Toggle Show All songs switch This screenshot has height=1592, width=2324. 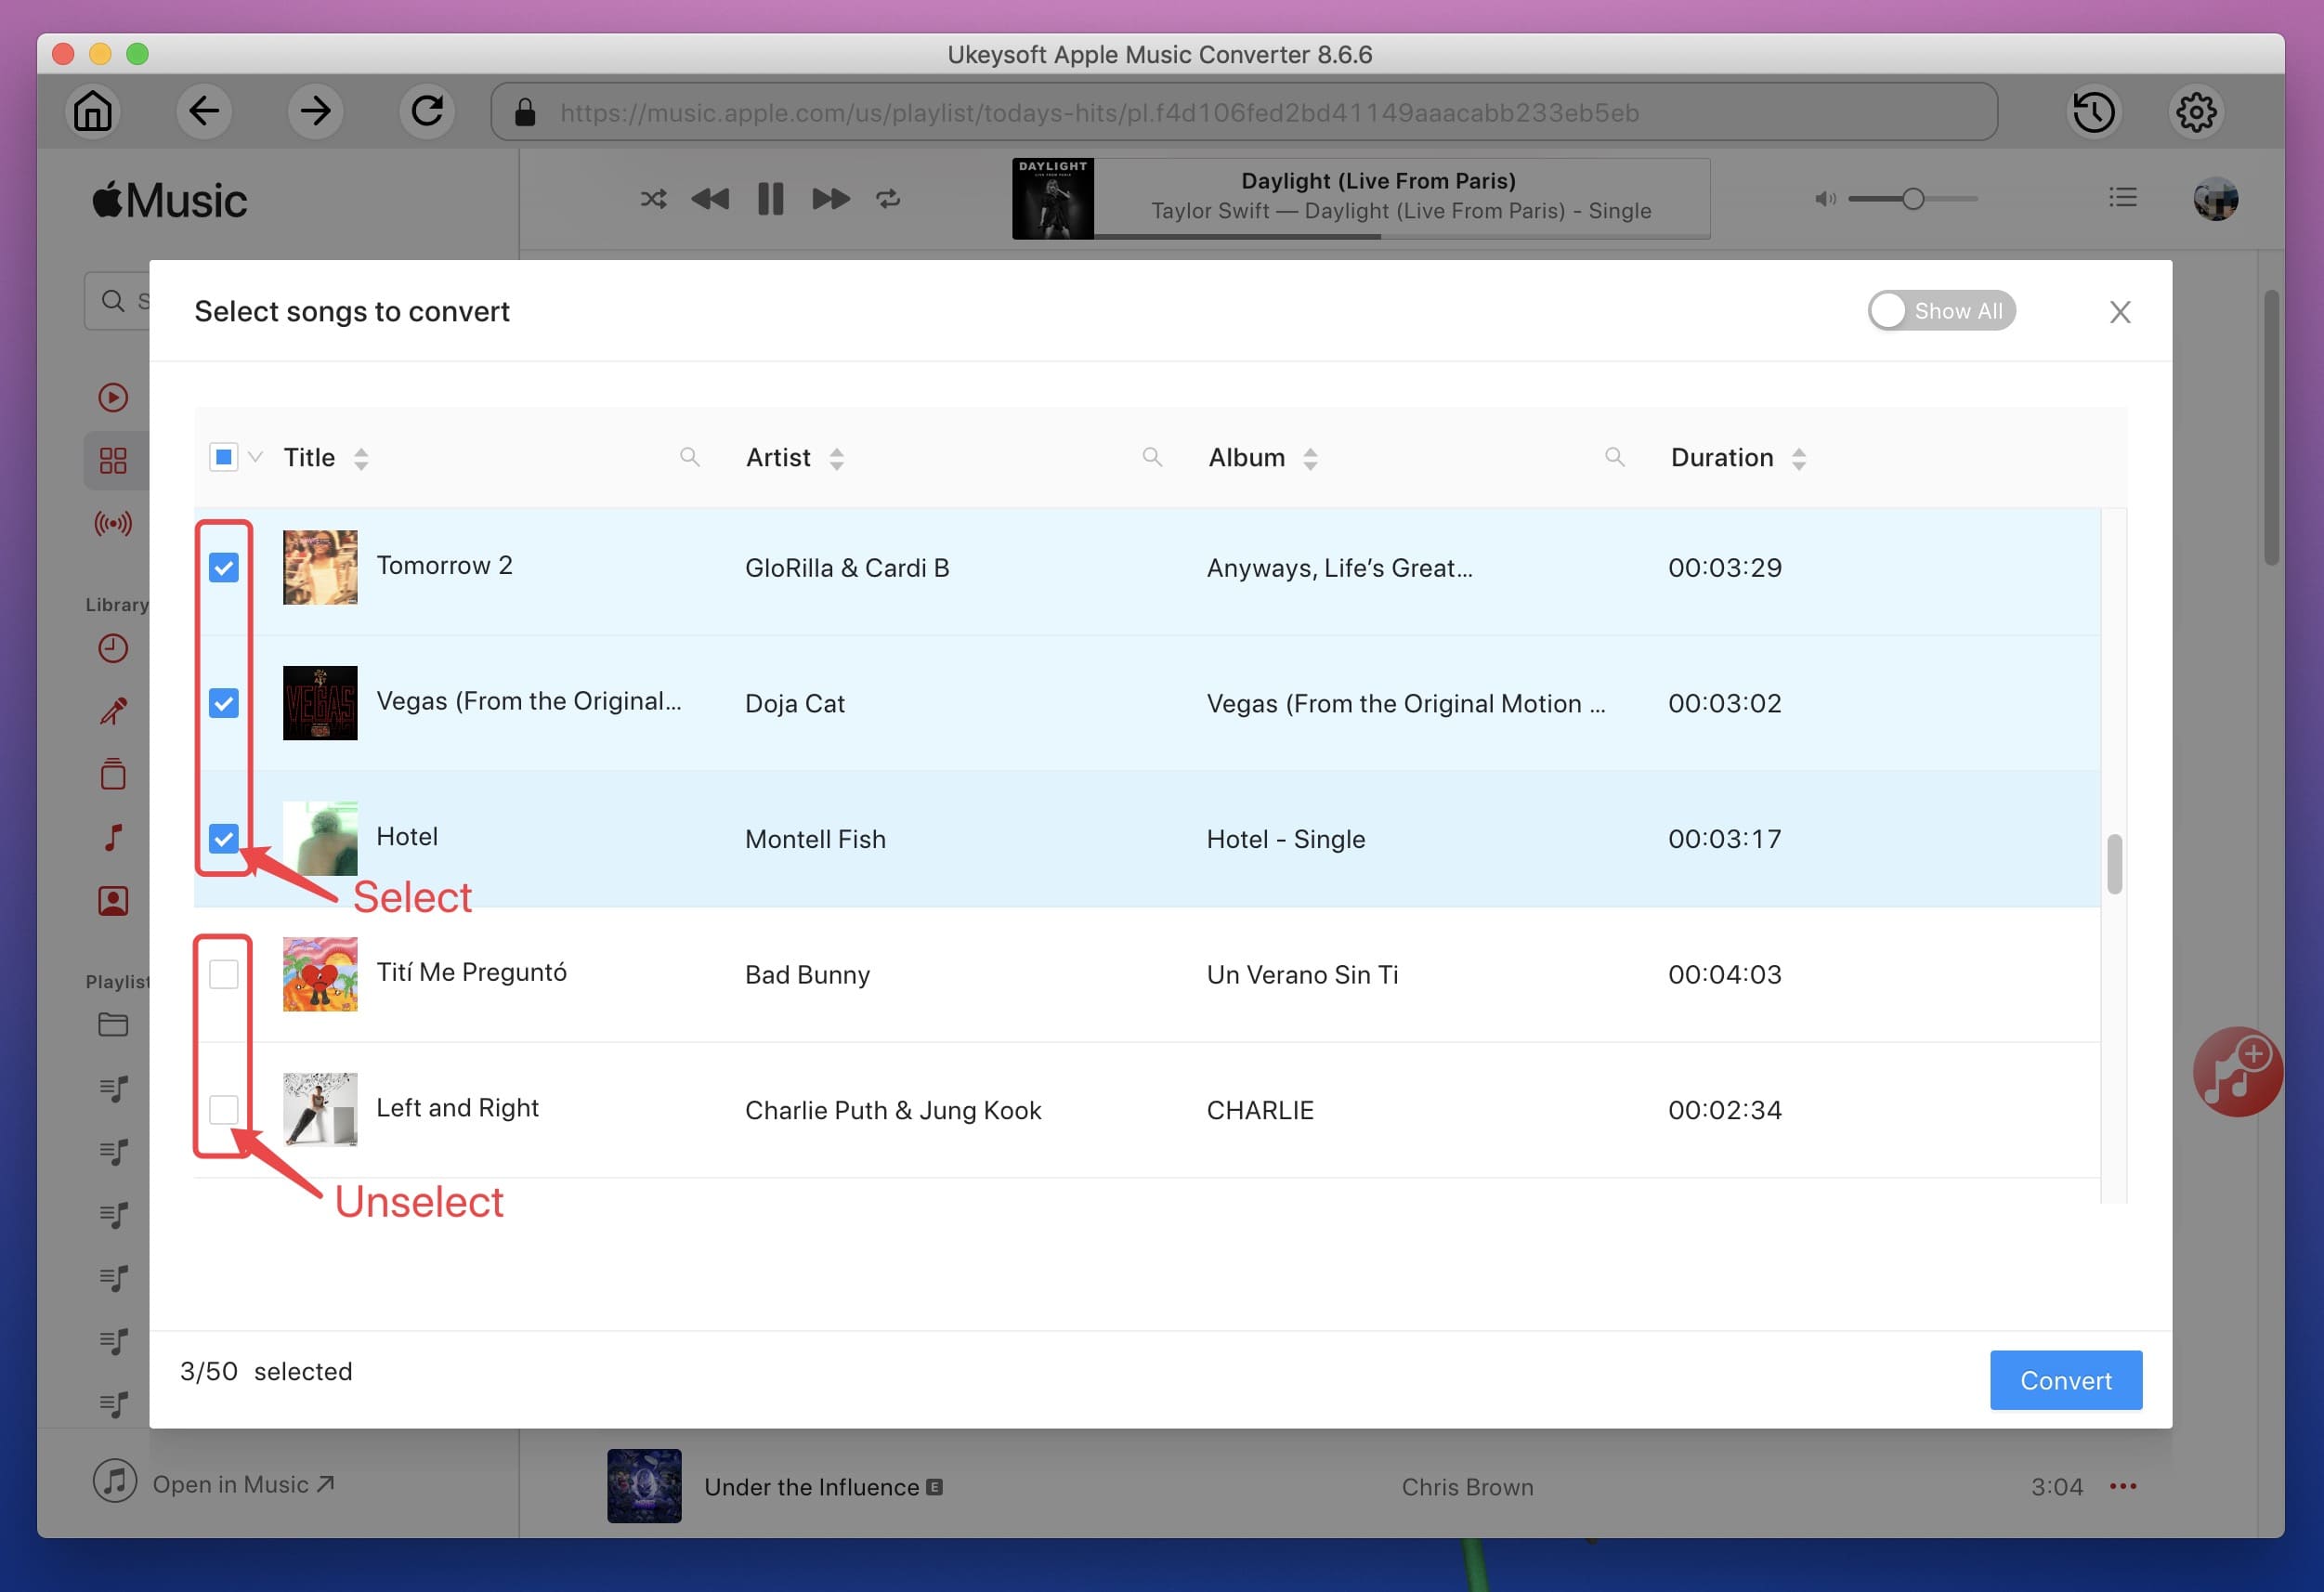click(1939, 310)
